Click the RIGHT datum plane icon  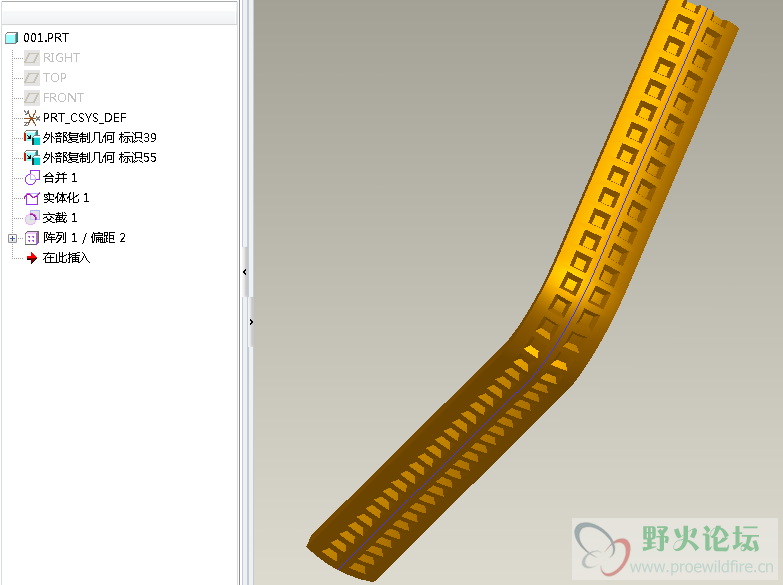[32, 58]
